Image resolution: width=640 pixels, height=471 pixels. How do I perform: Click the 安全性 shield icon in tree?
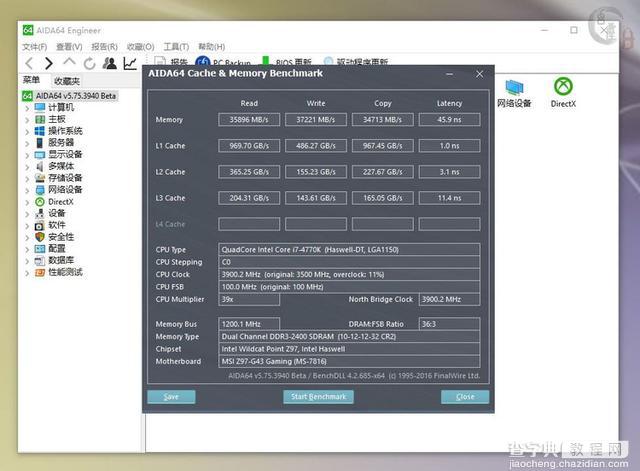[x=40, y=237]
